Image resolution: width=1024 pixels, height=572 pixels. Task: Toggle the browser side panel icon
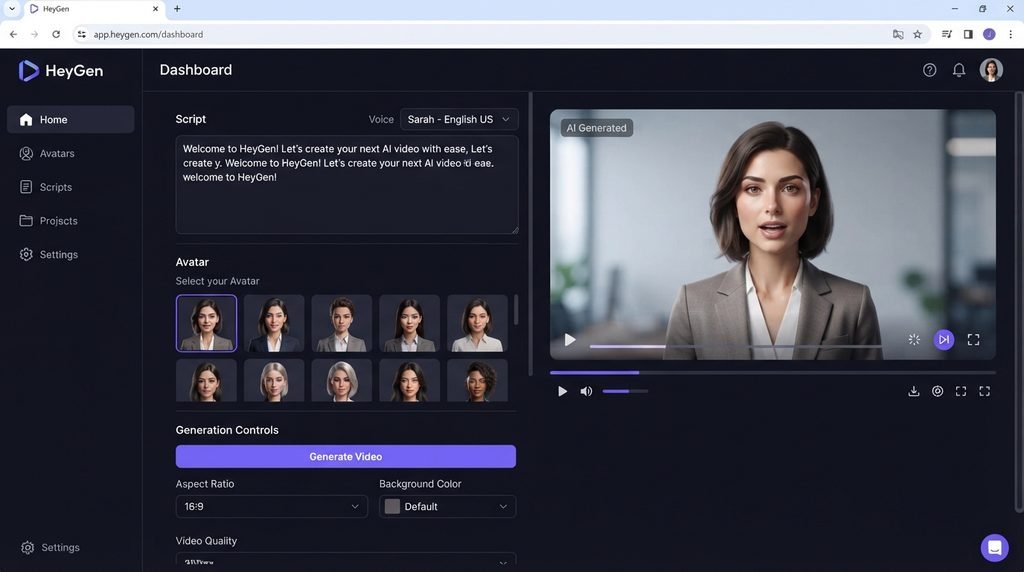[x=968, y=34]
